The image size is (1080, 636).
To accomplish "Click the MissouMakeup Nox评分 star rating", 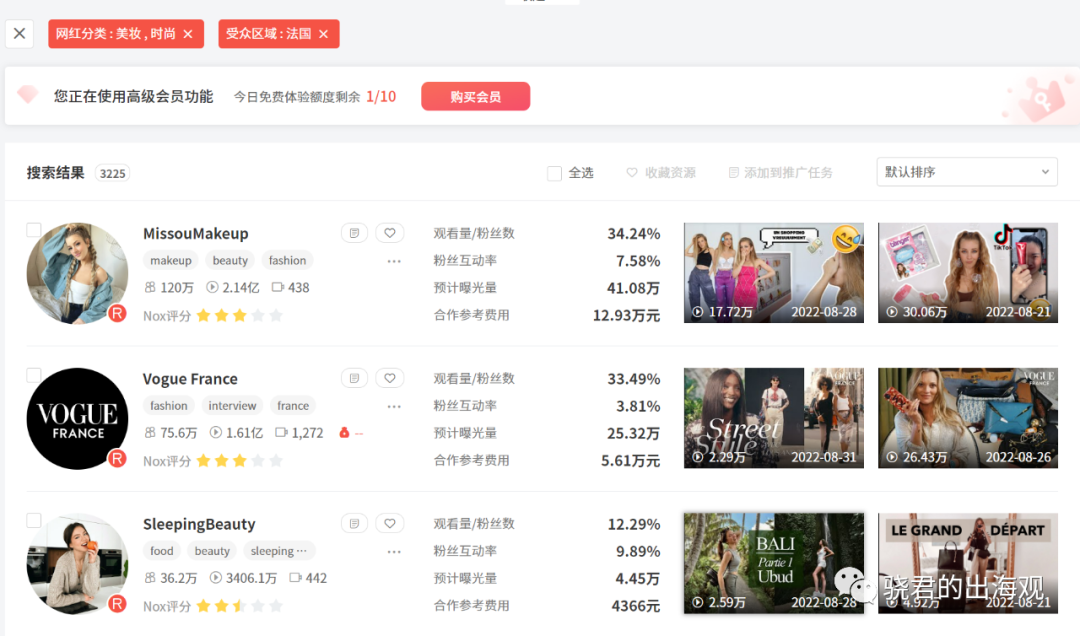I will (x=240, y=316).
